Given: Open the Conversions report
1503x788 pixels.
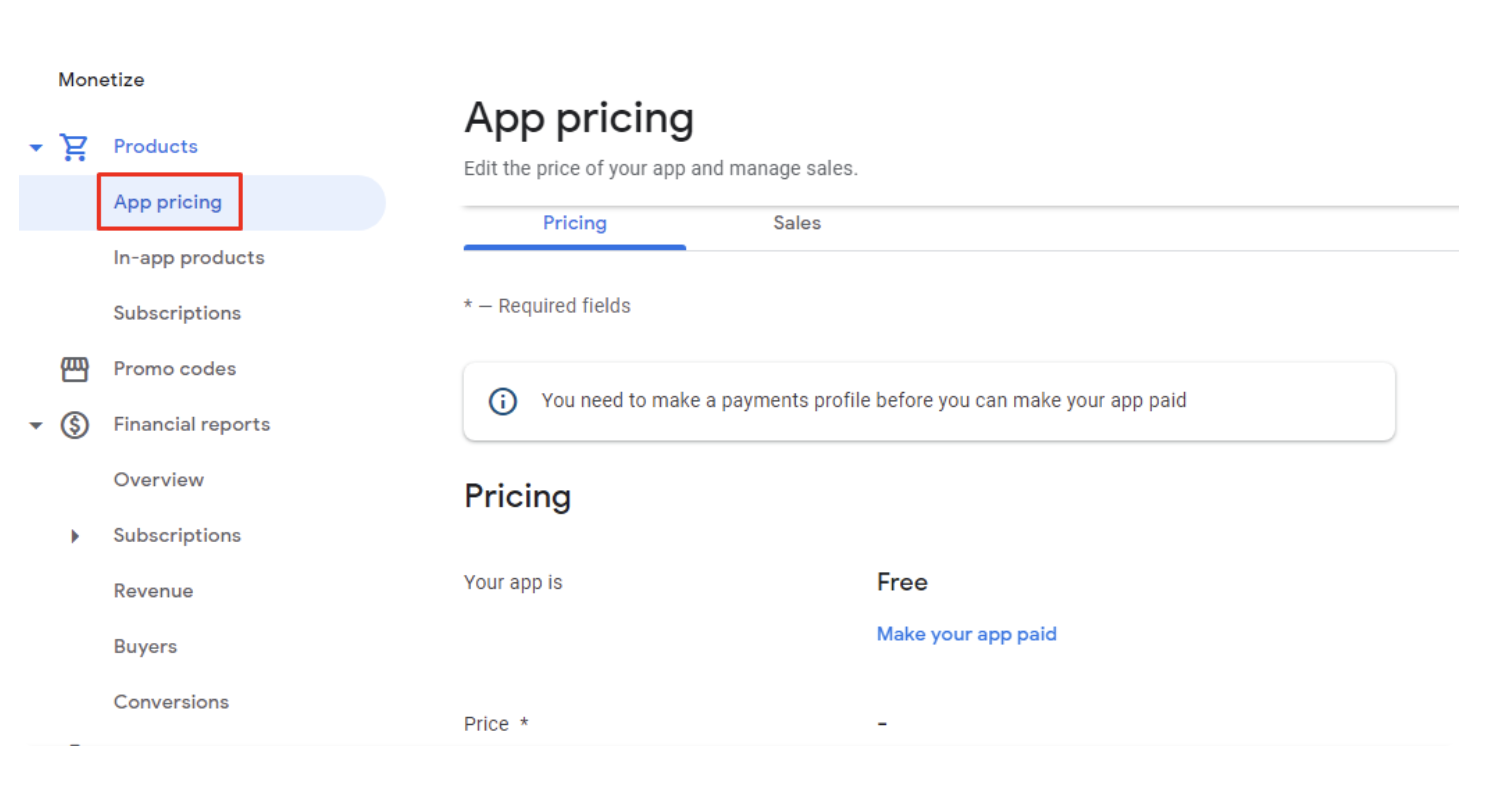Looking at the screenshot, I should [171, 702].
